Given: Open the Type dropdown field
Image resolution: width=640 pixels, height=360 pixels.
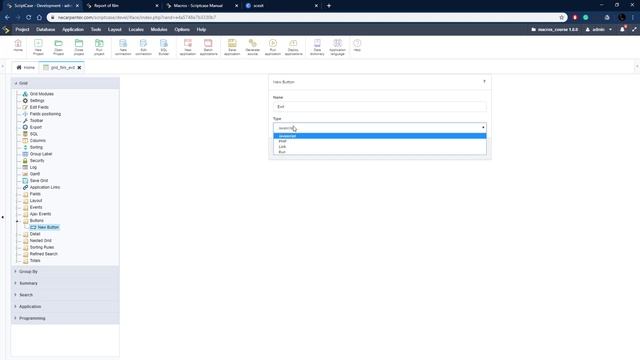Looking at the screenshot, I should [380, 128].
